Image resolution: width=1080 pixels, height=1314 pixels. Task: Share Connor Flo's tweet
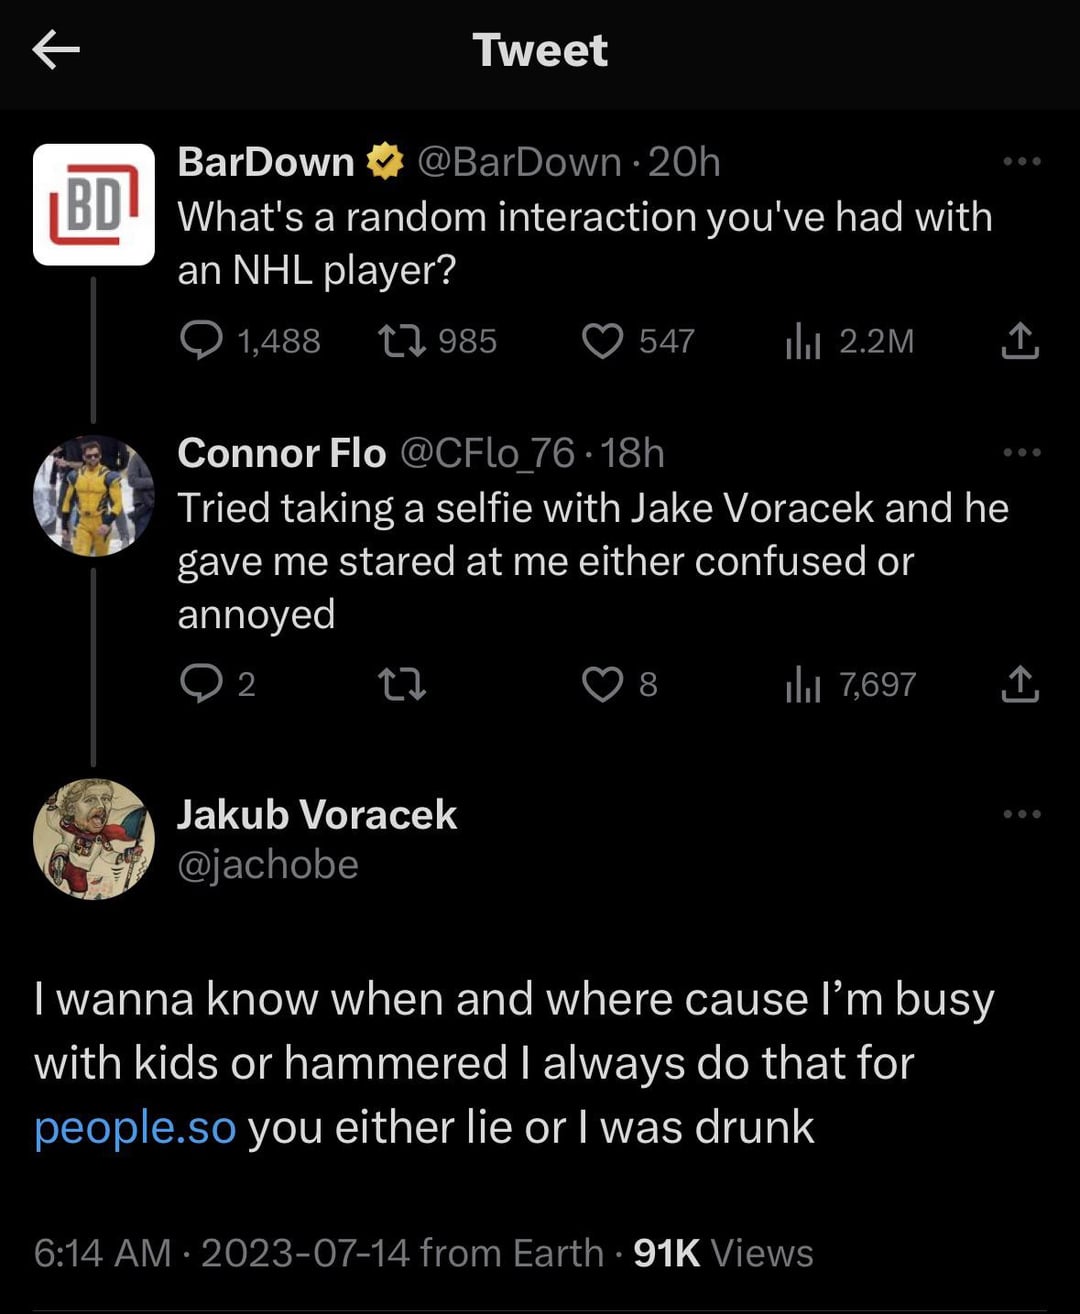(1020, 684)
